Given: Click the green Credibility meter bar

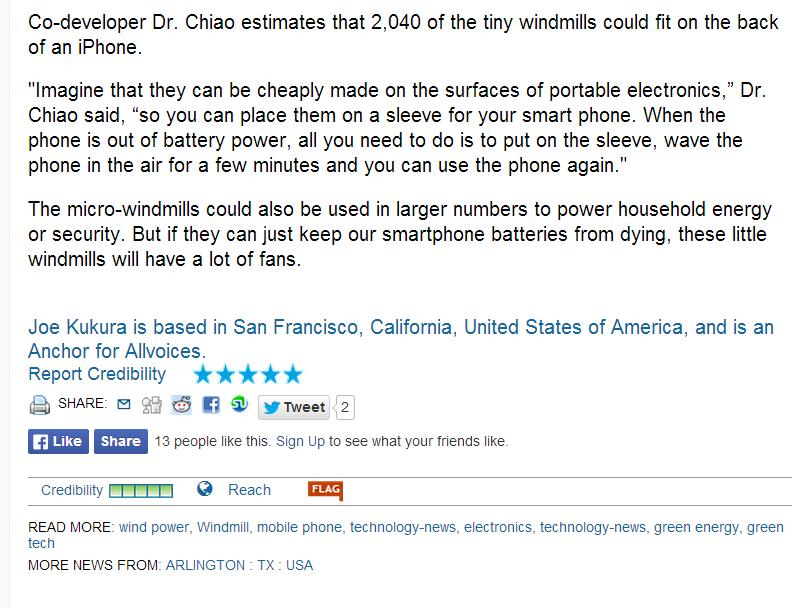Looking at the screenshot, I should (141, 491).
